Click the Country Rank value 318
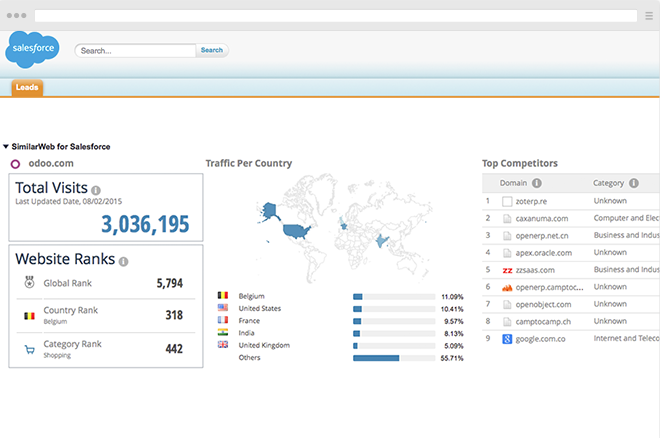660x438 pixels. pyautogui.click(x=174, y=315)
